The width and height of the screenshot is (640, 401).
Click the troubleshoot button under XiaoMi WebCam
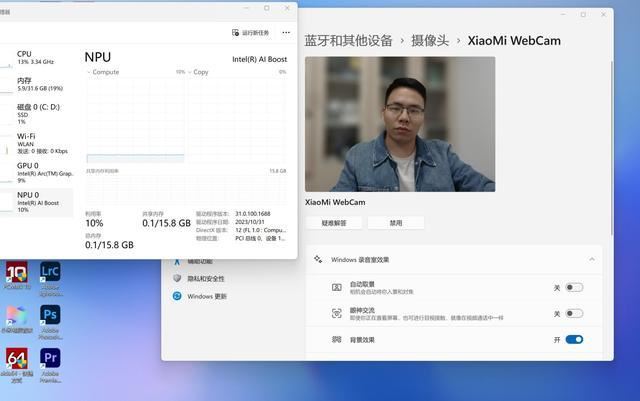[334, 223]
